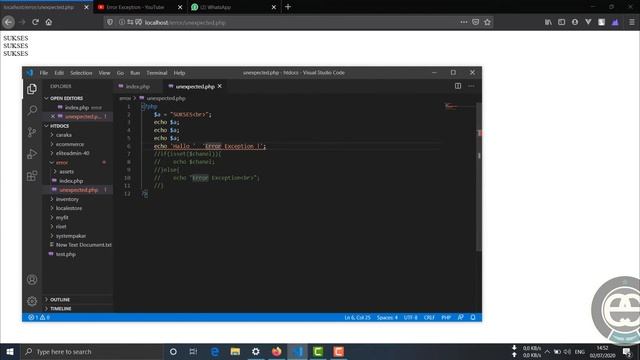Bookmark this page with the star icon
This screenshot has width=640, height=360.
point(487,22)
